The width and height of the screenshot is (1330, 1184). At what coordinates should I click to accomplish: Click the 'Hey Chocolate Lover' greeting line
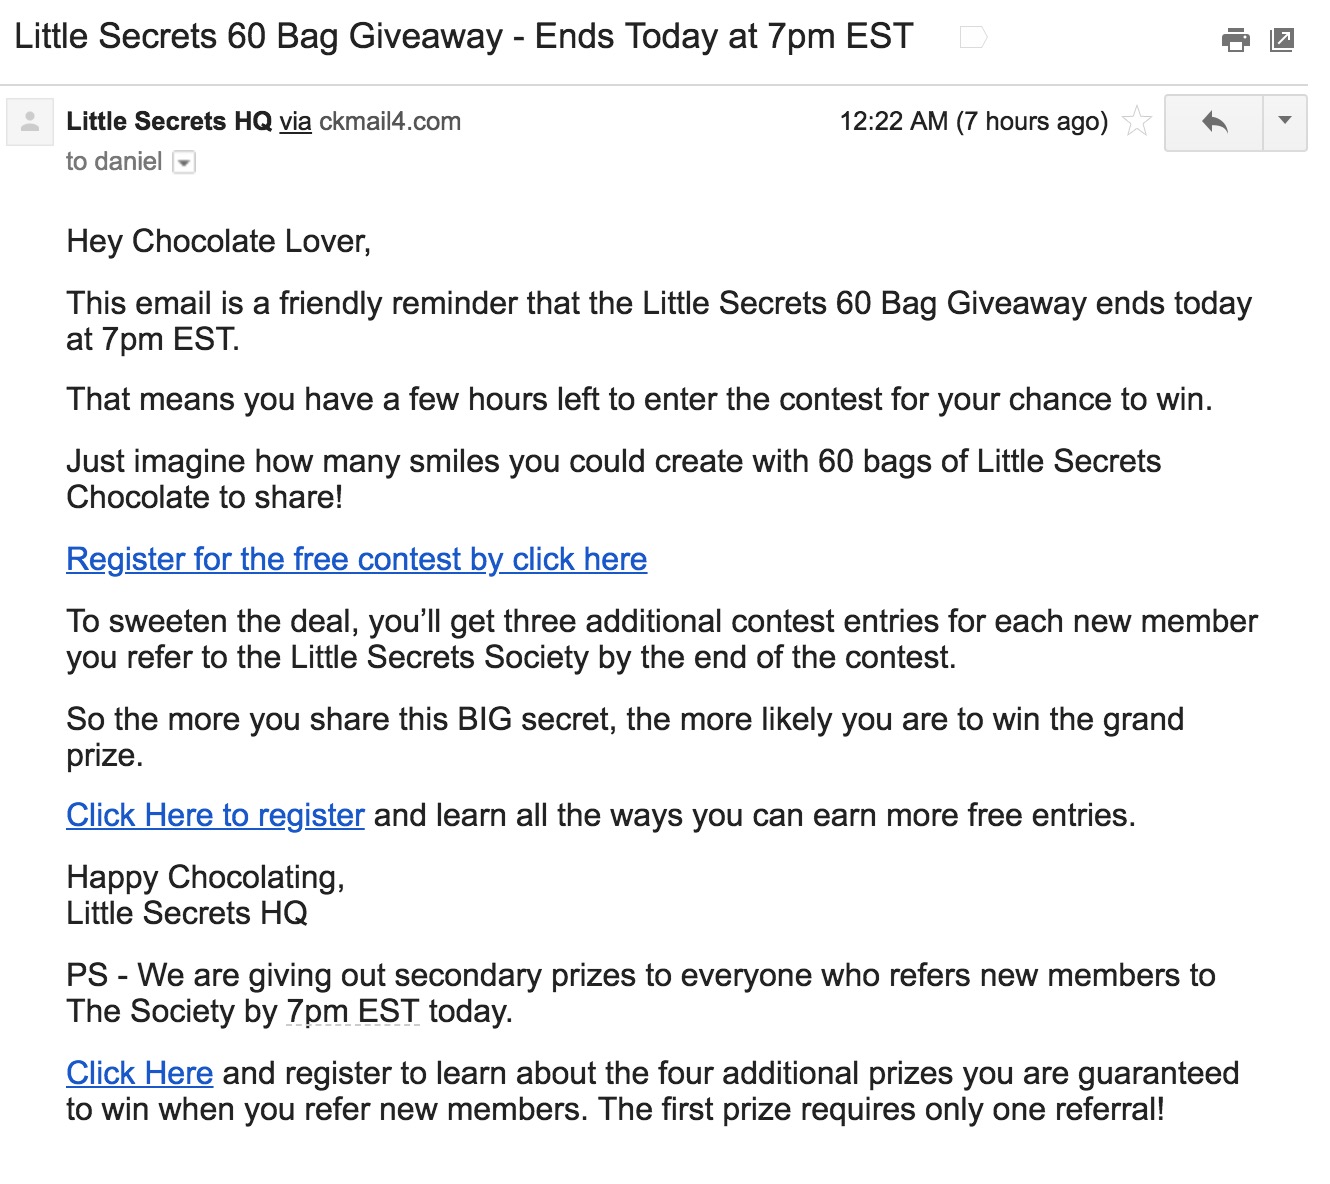point(218,241)
